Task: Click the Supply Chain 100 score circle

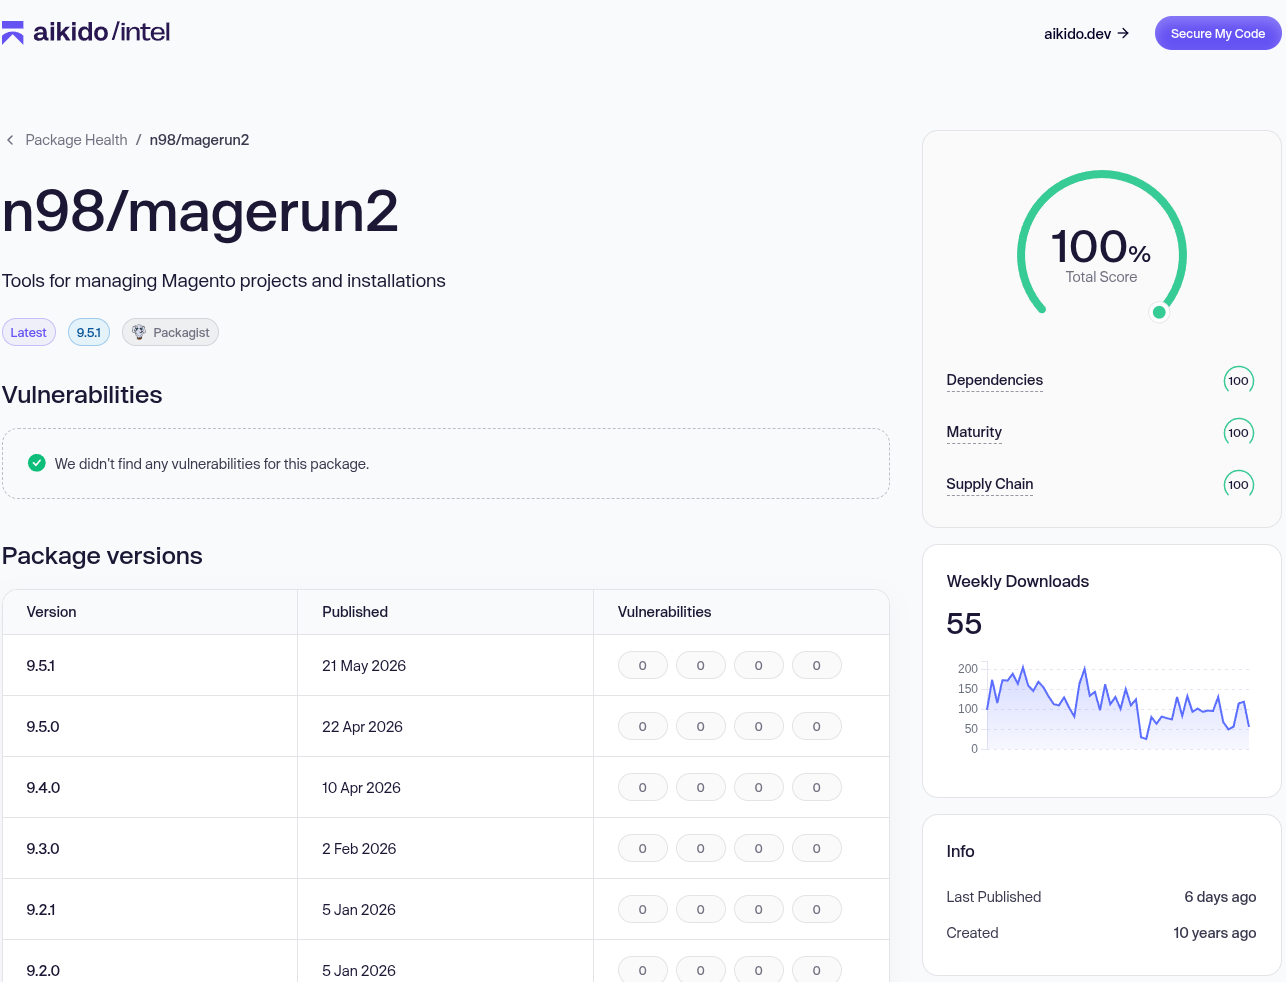Action: tap(1238, 484)
